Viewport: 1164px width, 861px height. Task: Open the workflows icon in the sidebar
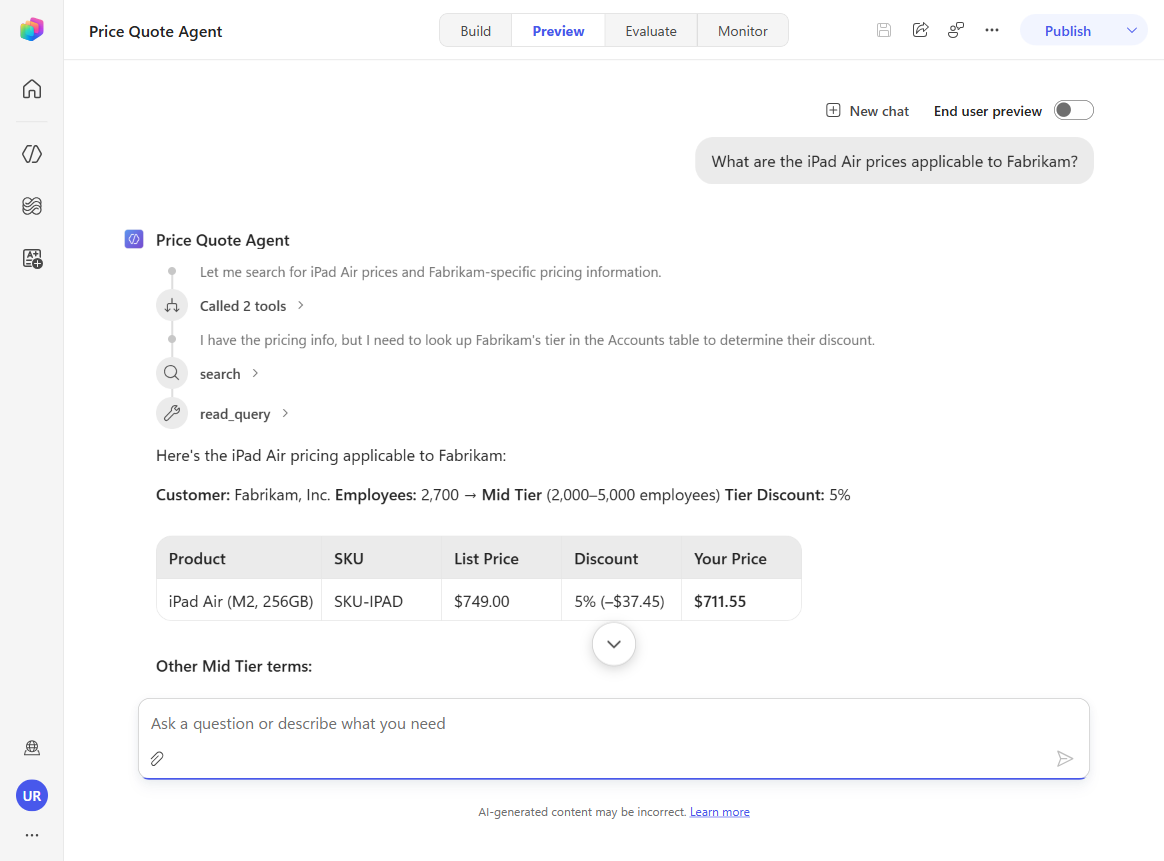coord(32,206)
